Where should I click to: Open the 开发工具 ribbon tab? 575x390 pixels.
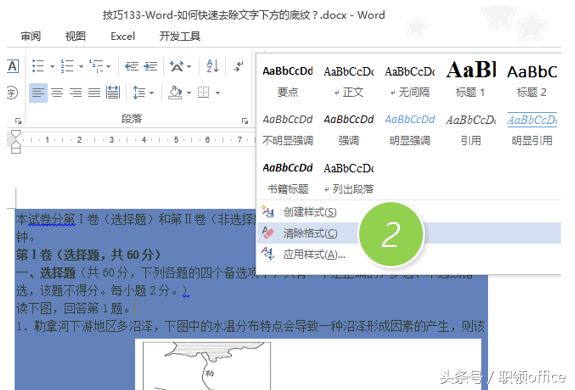pyautogui.click(x=180, y=36)
